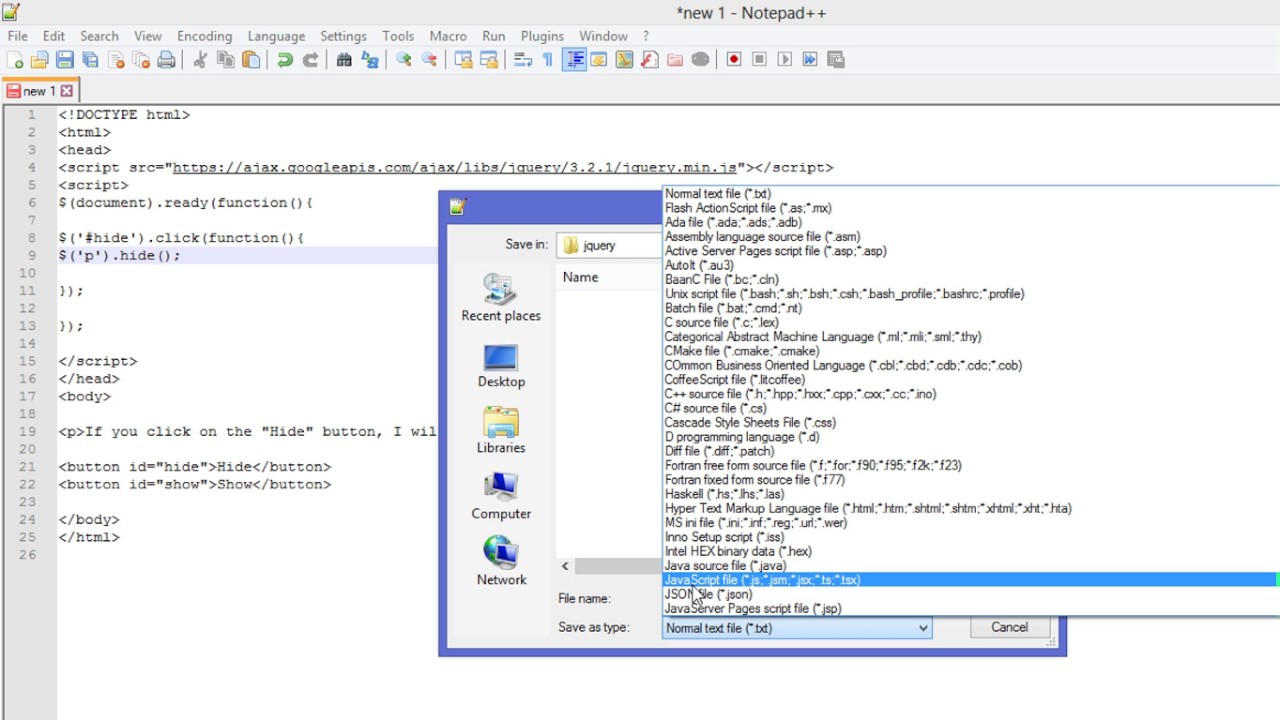The width and height of the screenshot is (1280, 720).
Task: Click the Zoom Out icon
Action: point(429,60)
